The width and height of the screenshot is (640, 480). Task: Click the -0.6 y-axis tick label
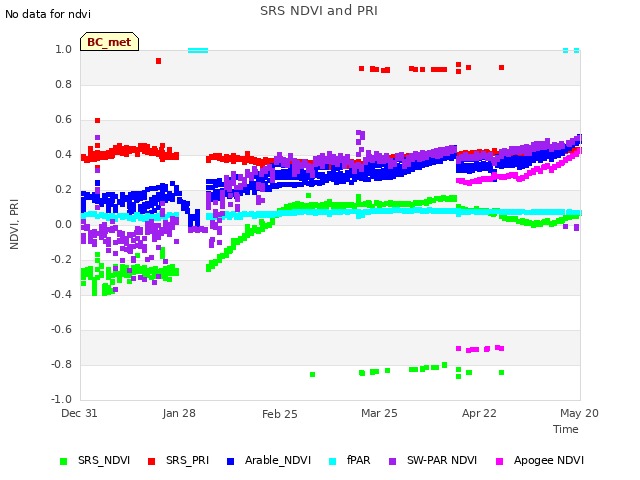pyautogui.click(x=62, y=329)
